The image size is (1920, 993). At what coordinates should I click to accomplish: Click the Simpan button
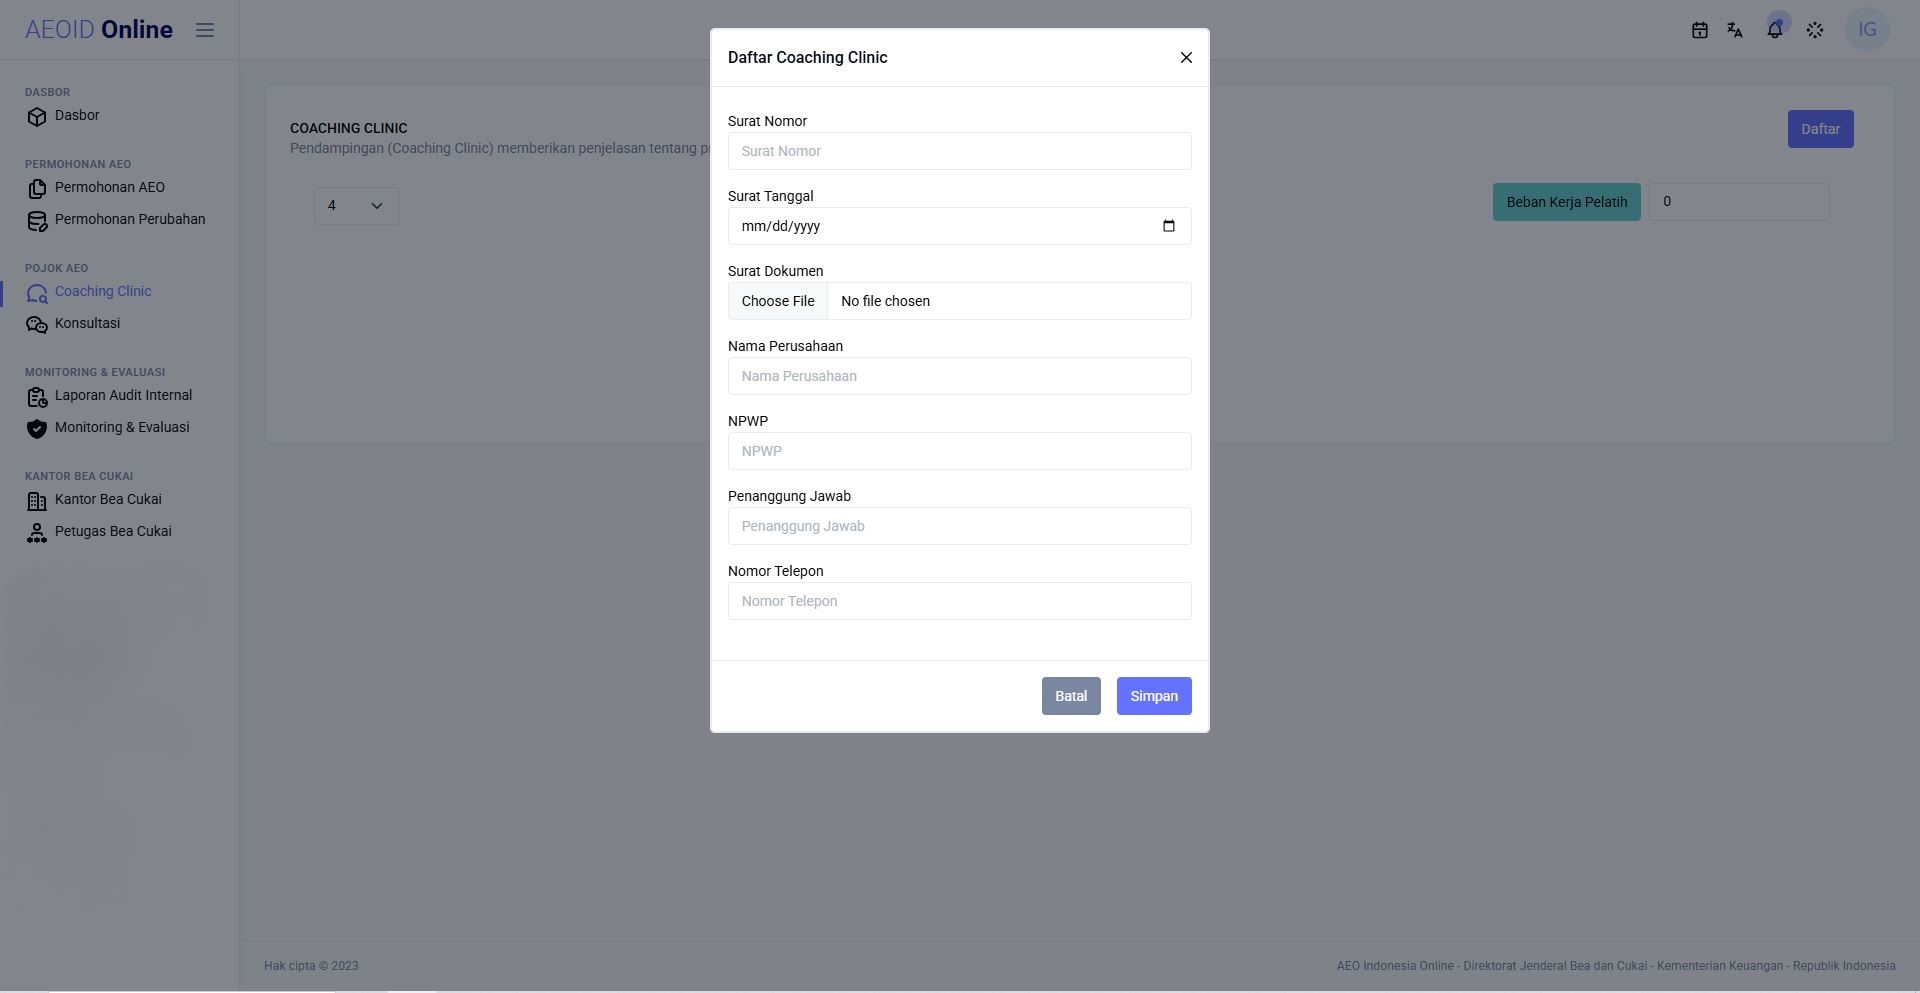(x=1154, y=696)
